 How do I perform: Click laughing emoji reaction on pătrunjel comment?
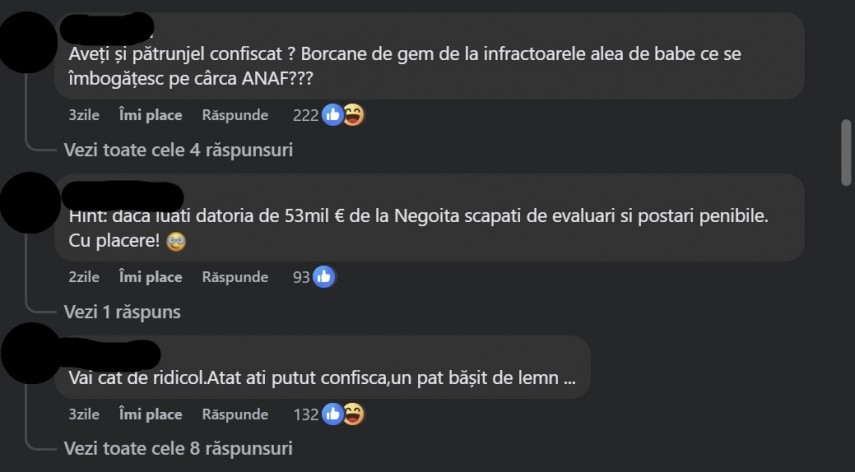[x=353, y=115]
